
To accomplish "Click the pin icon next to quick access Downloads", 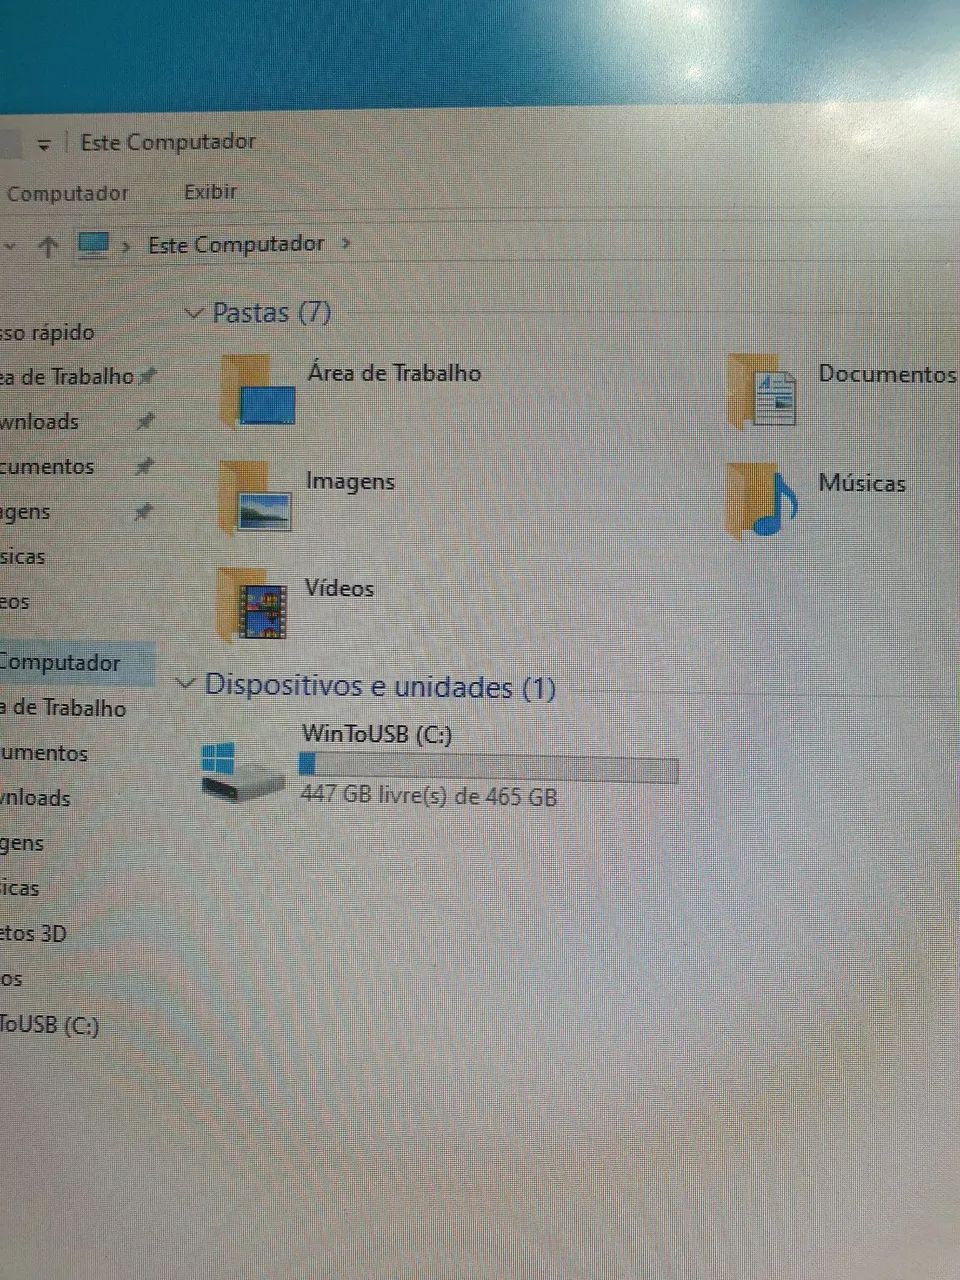I will tap(146, 421).
